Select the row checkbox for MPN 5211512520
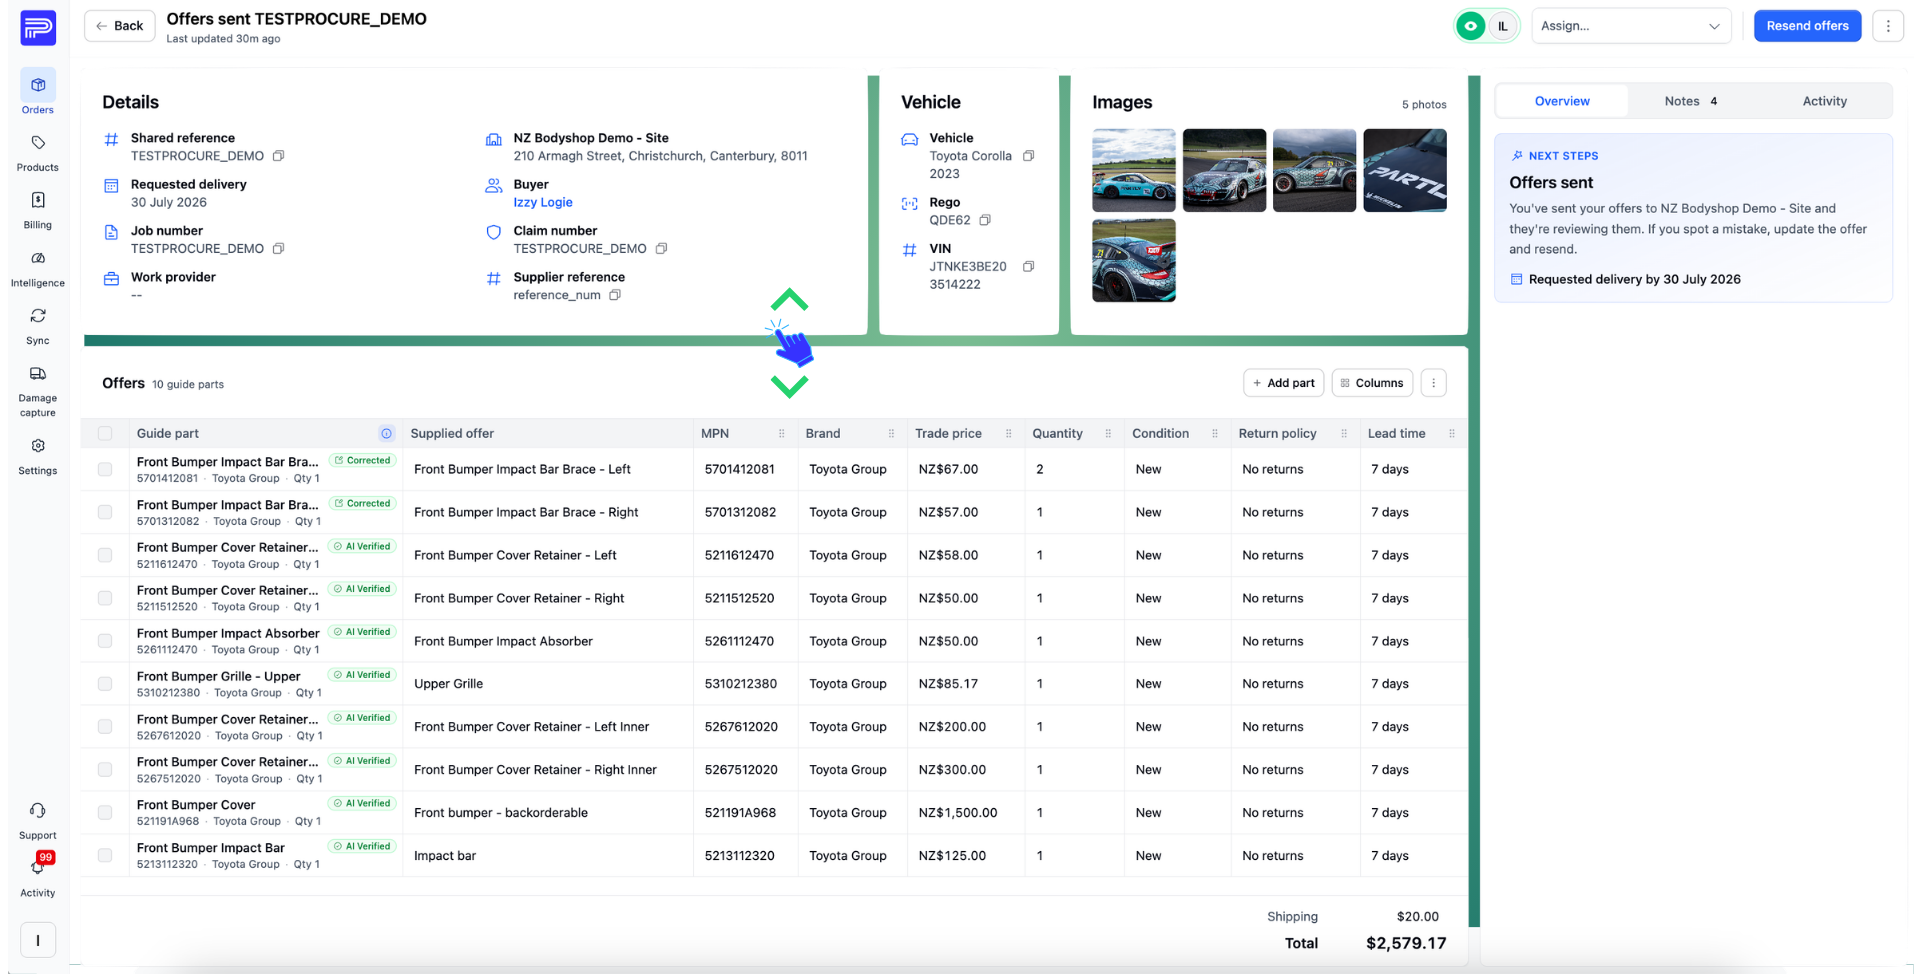1916x974 pixels. [x=105, y=598]
